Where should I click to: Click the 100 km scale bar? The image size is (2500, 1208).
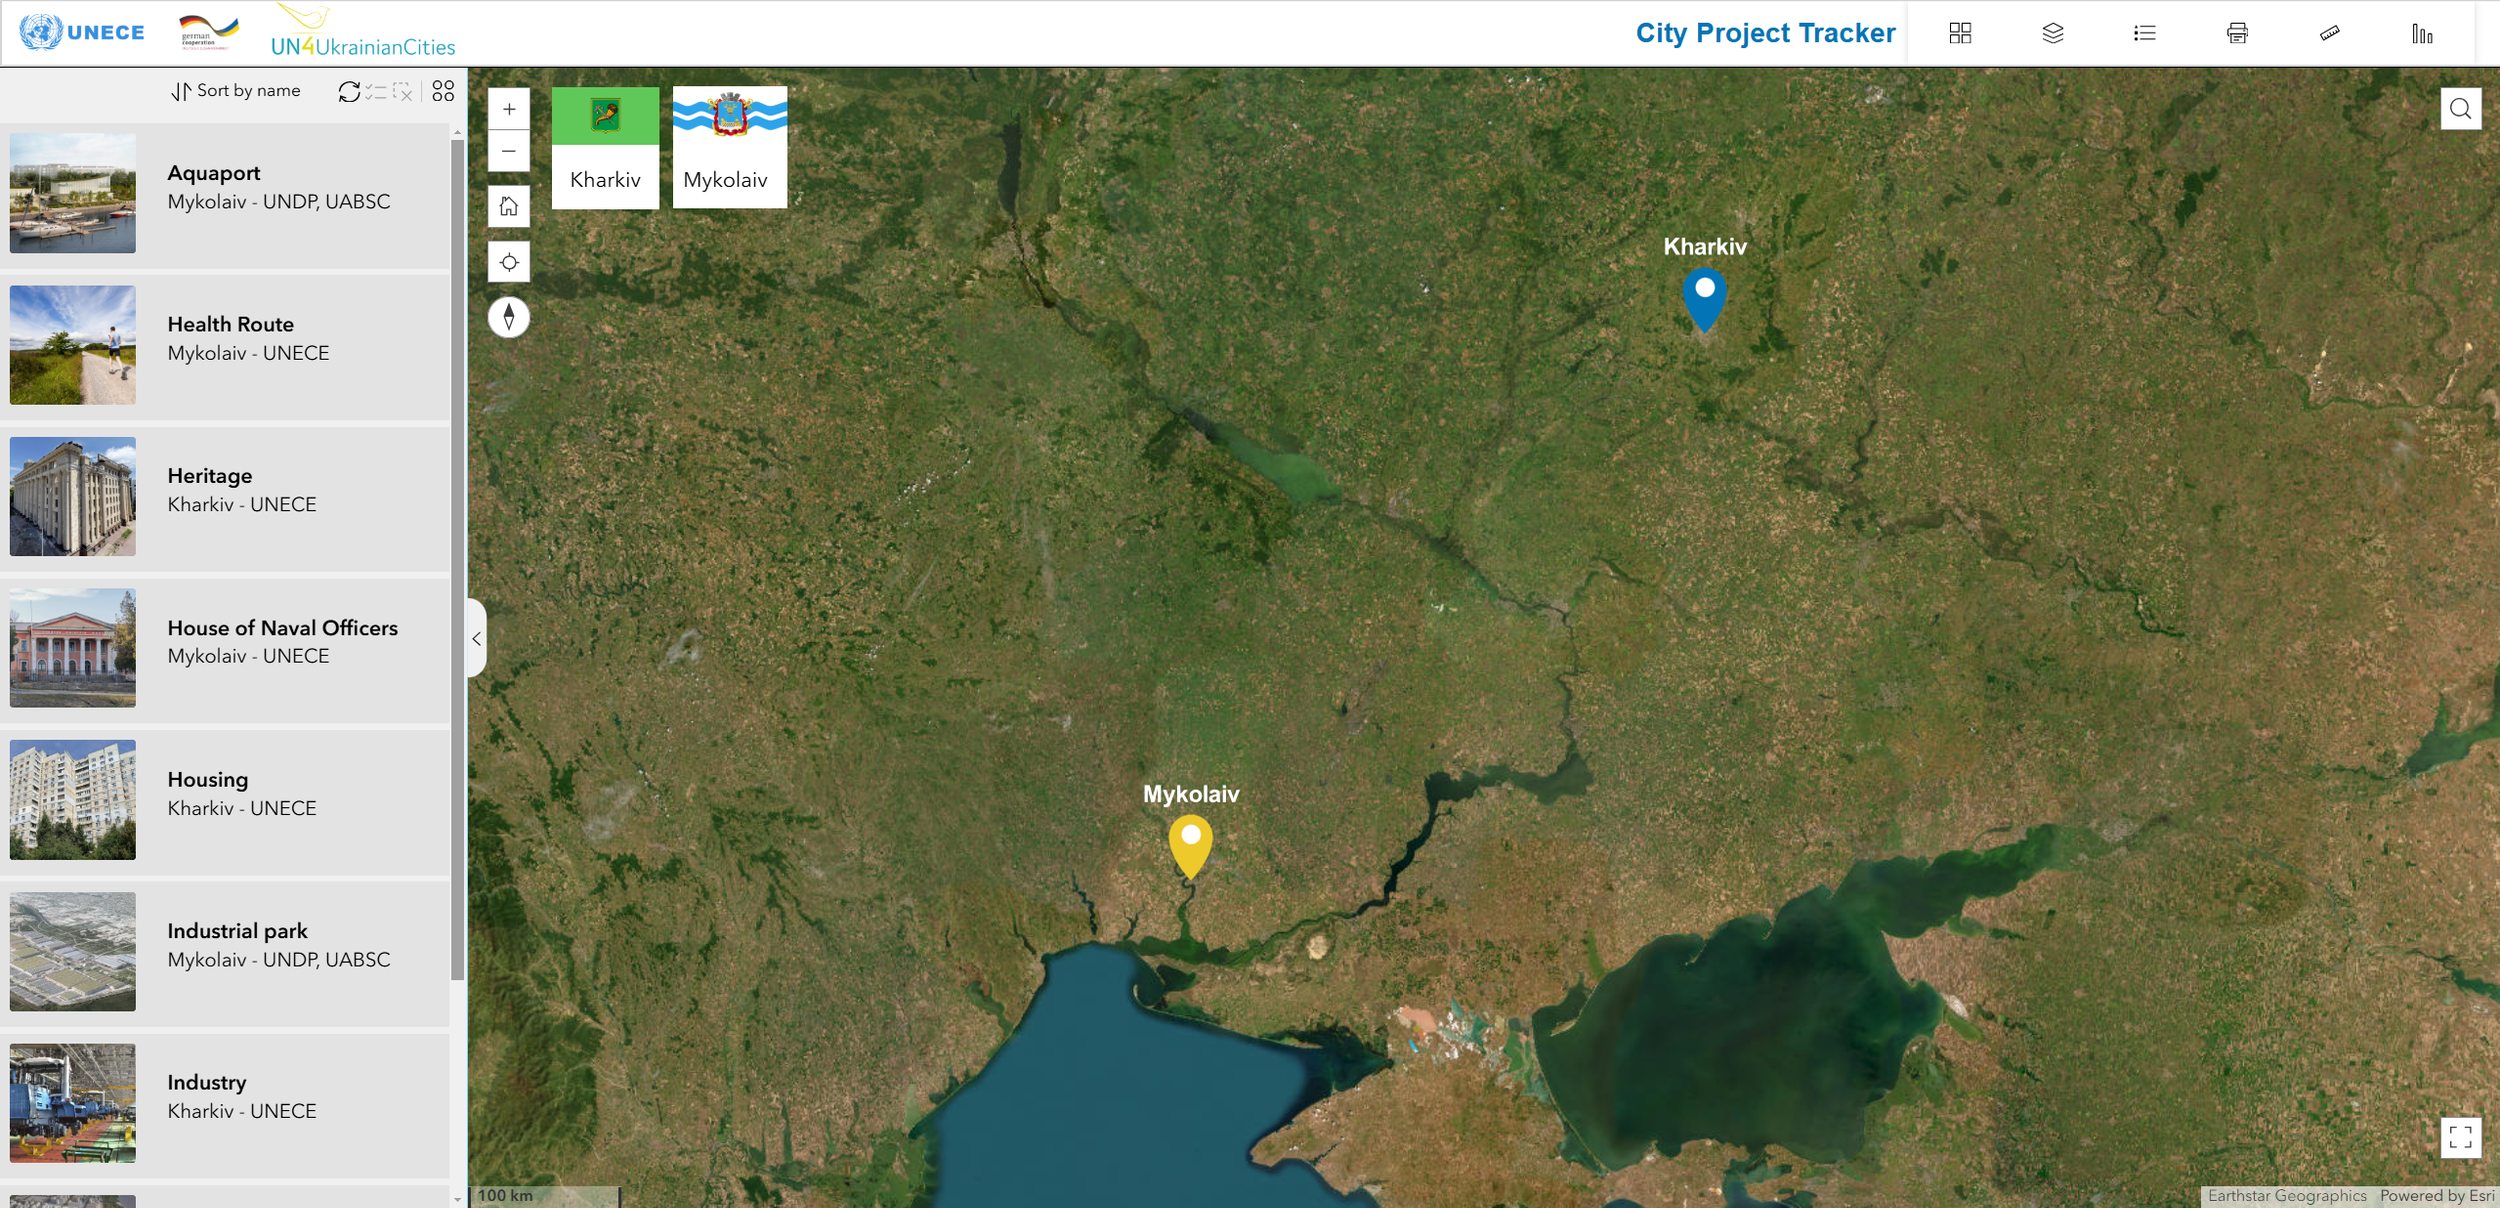(x=545, y=1196)
